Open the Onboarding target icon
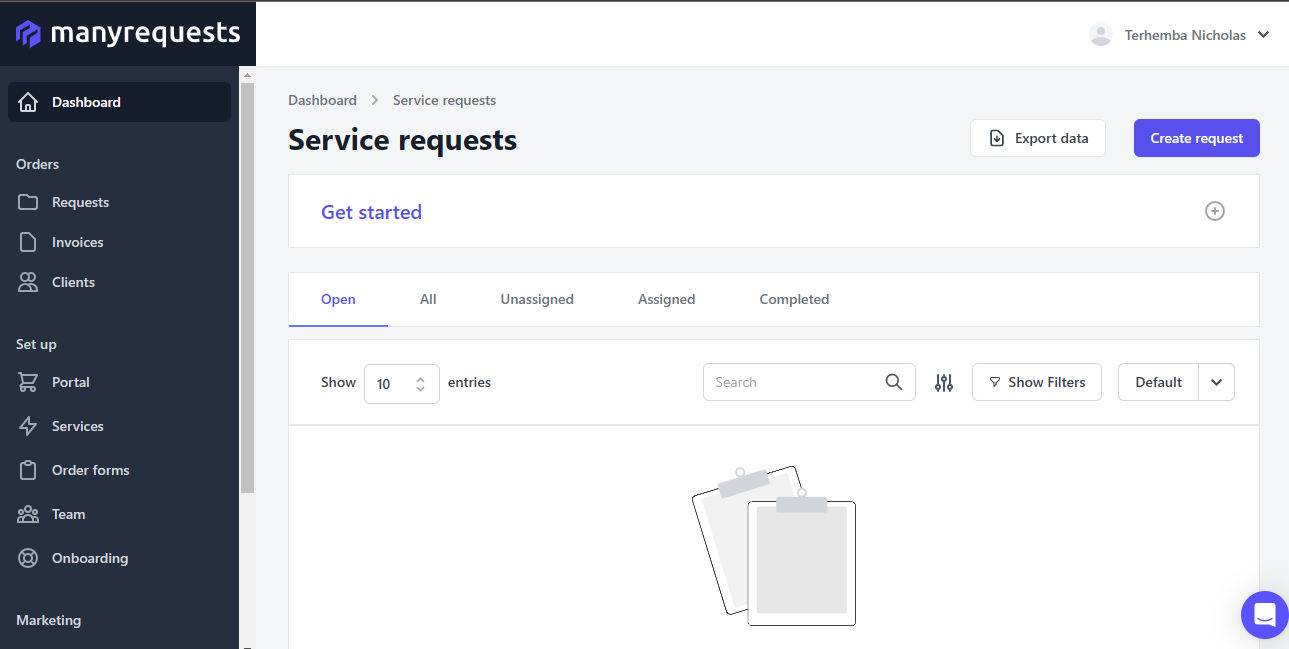1289x649 pixels. pyautogui.click(x=29, y=557)
